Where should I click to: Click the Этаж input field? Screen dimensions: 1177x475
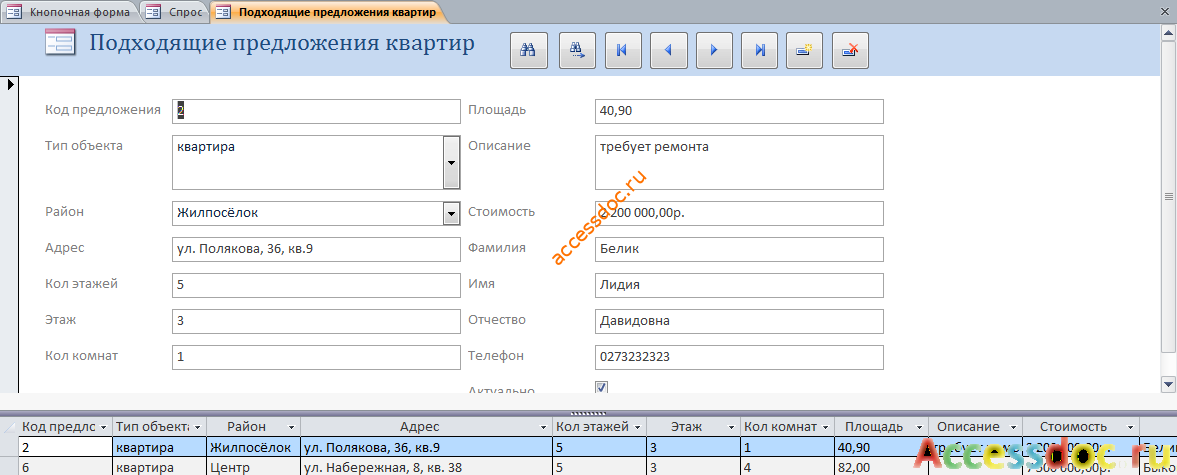point(316,321)
